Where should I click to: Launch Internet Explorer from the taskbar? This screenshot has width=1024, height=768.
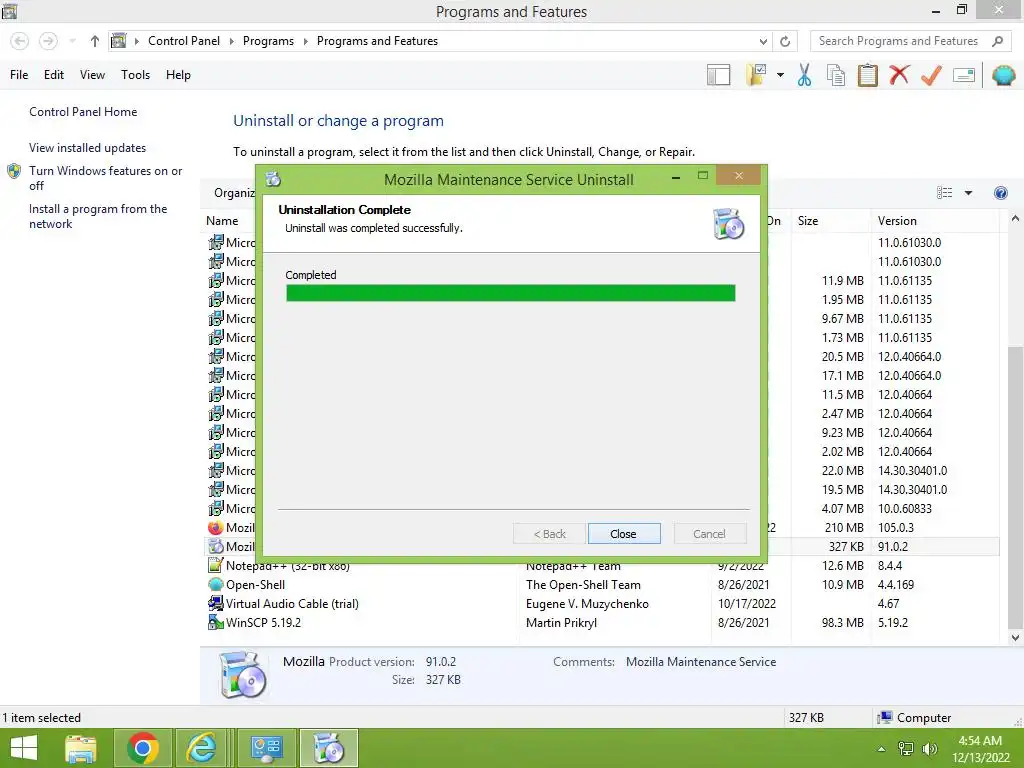pos(200,748)
